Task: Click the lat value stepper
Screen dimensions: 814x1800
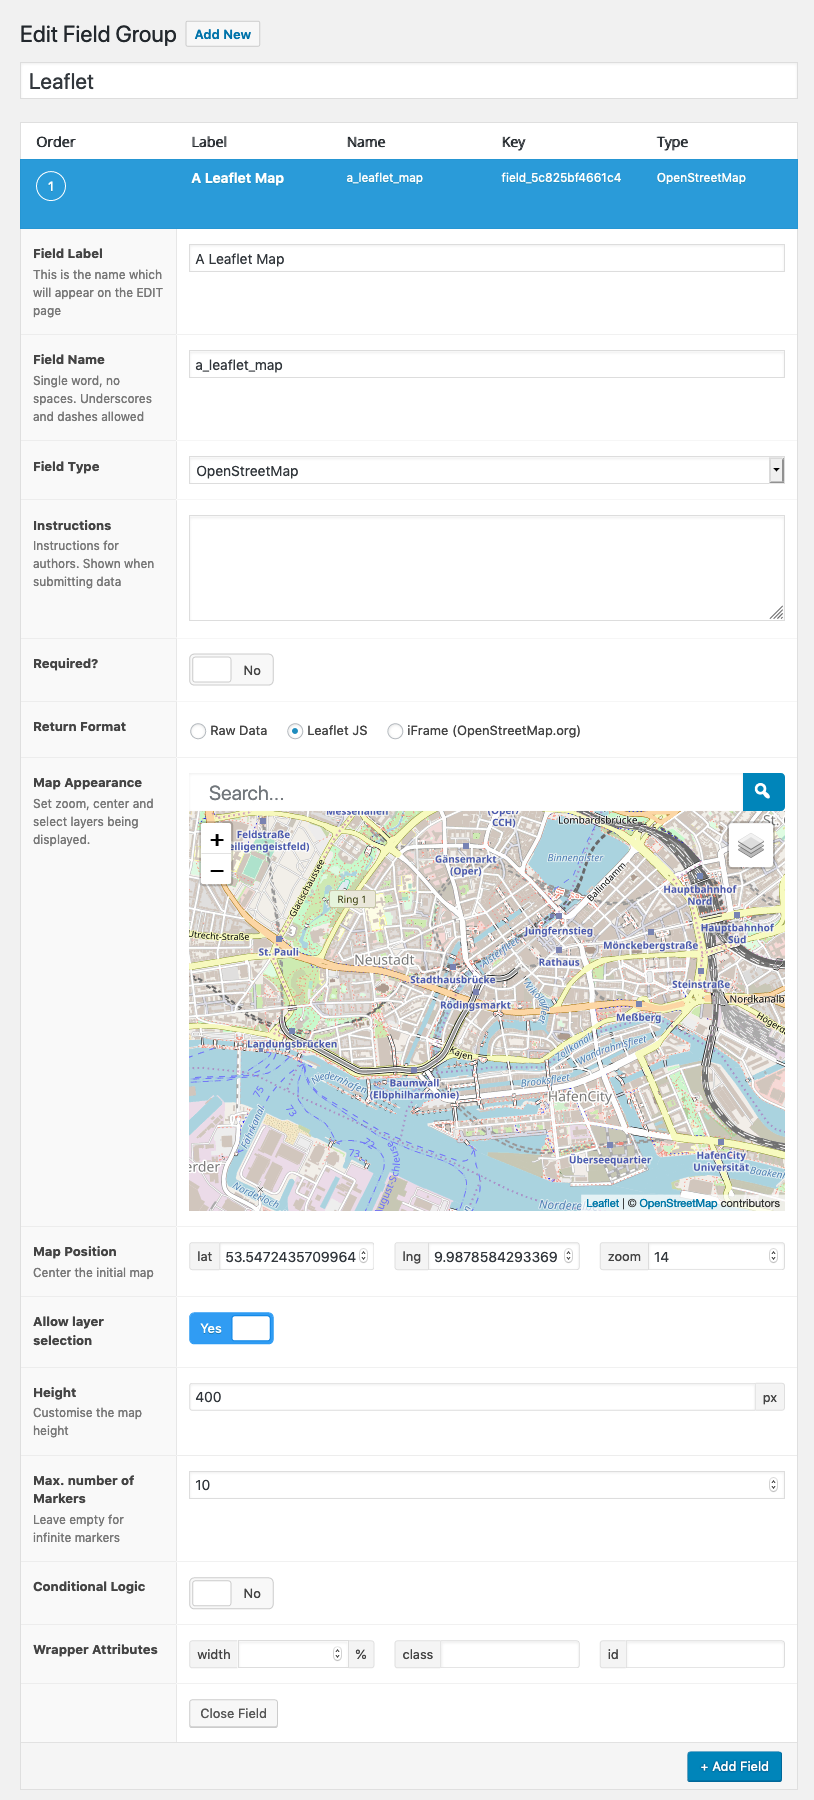Action: point(363,1256)
